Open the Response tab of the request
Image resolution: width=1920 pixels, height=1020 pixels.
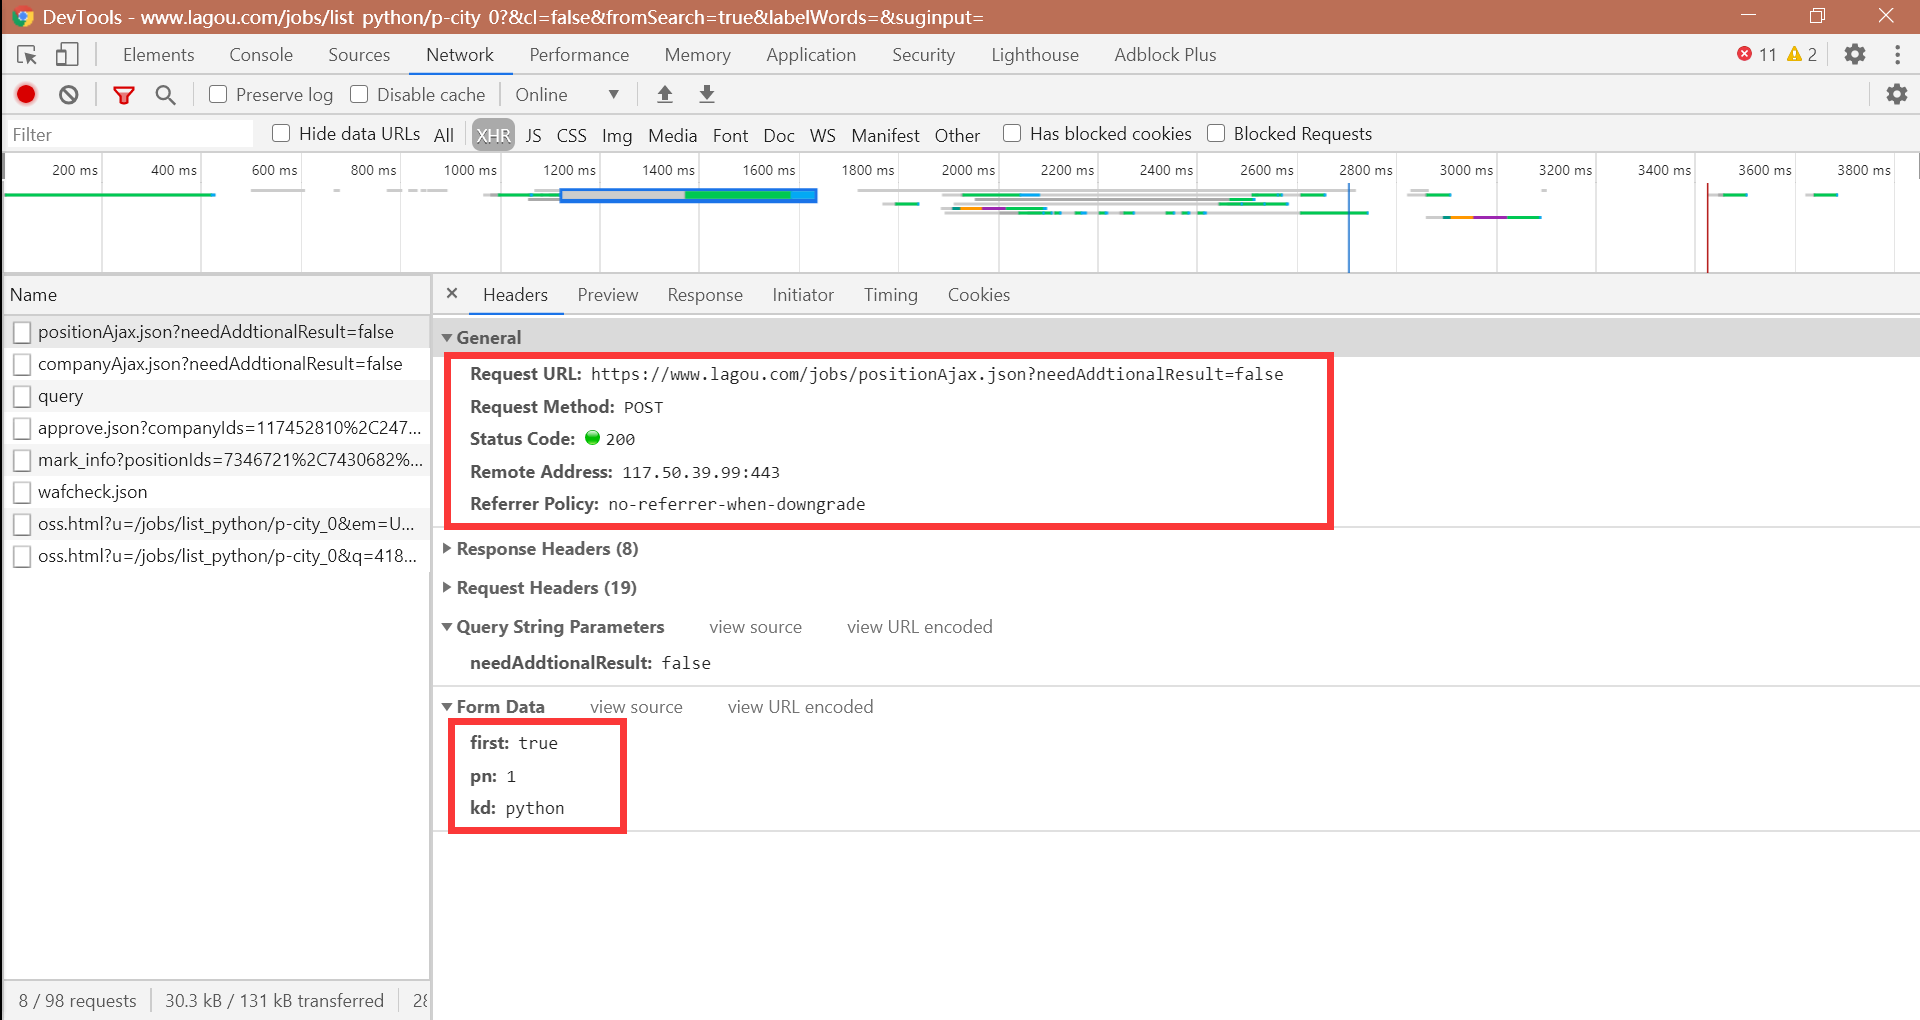(x=705, y=295)
